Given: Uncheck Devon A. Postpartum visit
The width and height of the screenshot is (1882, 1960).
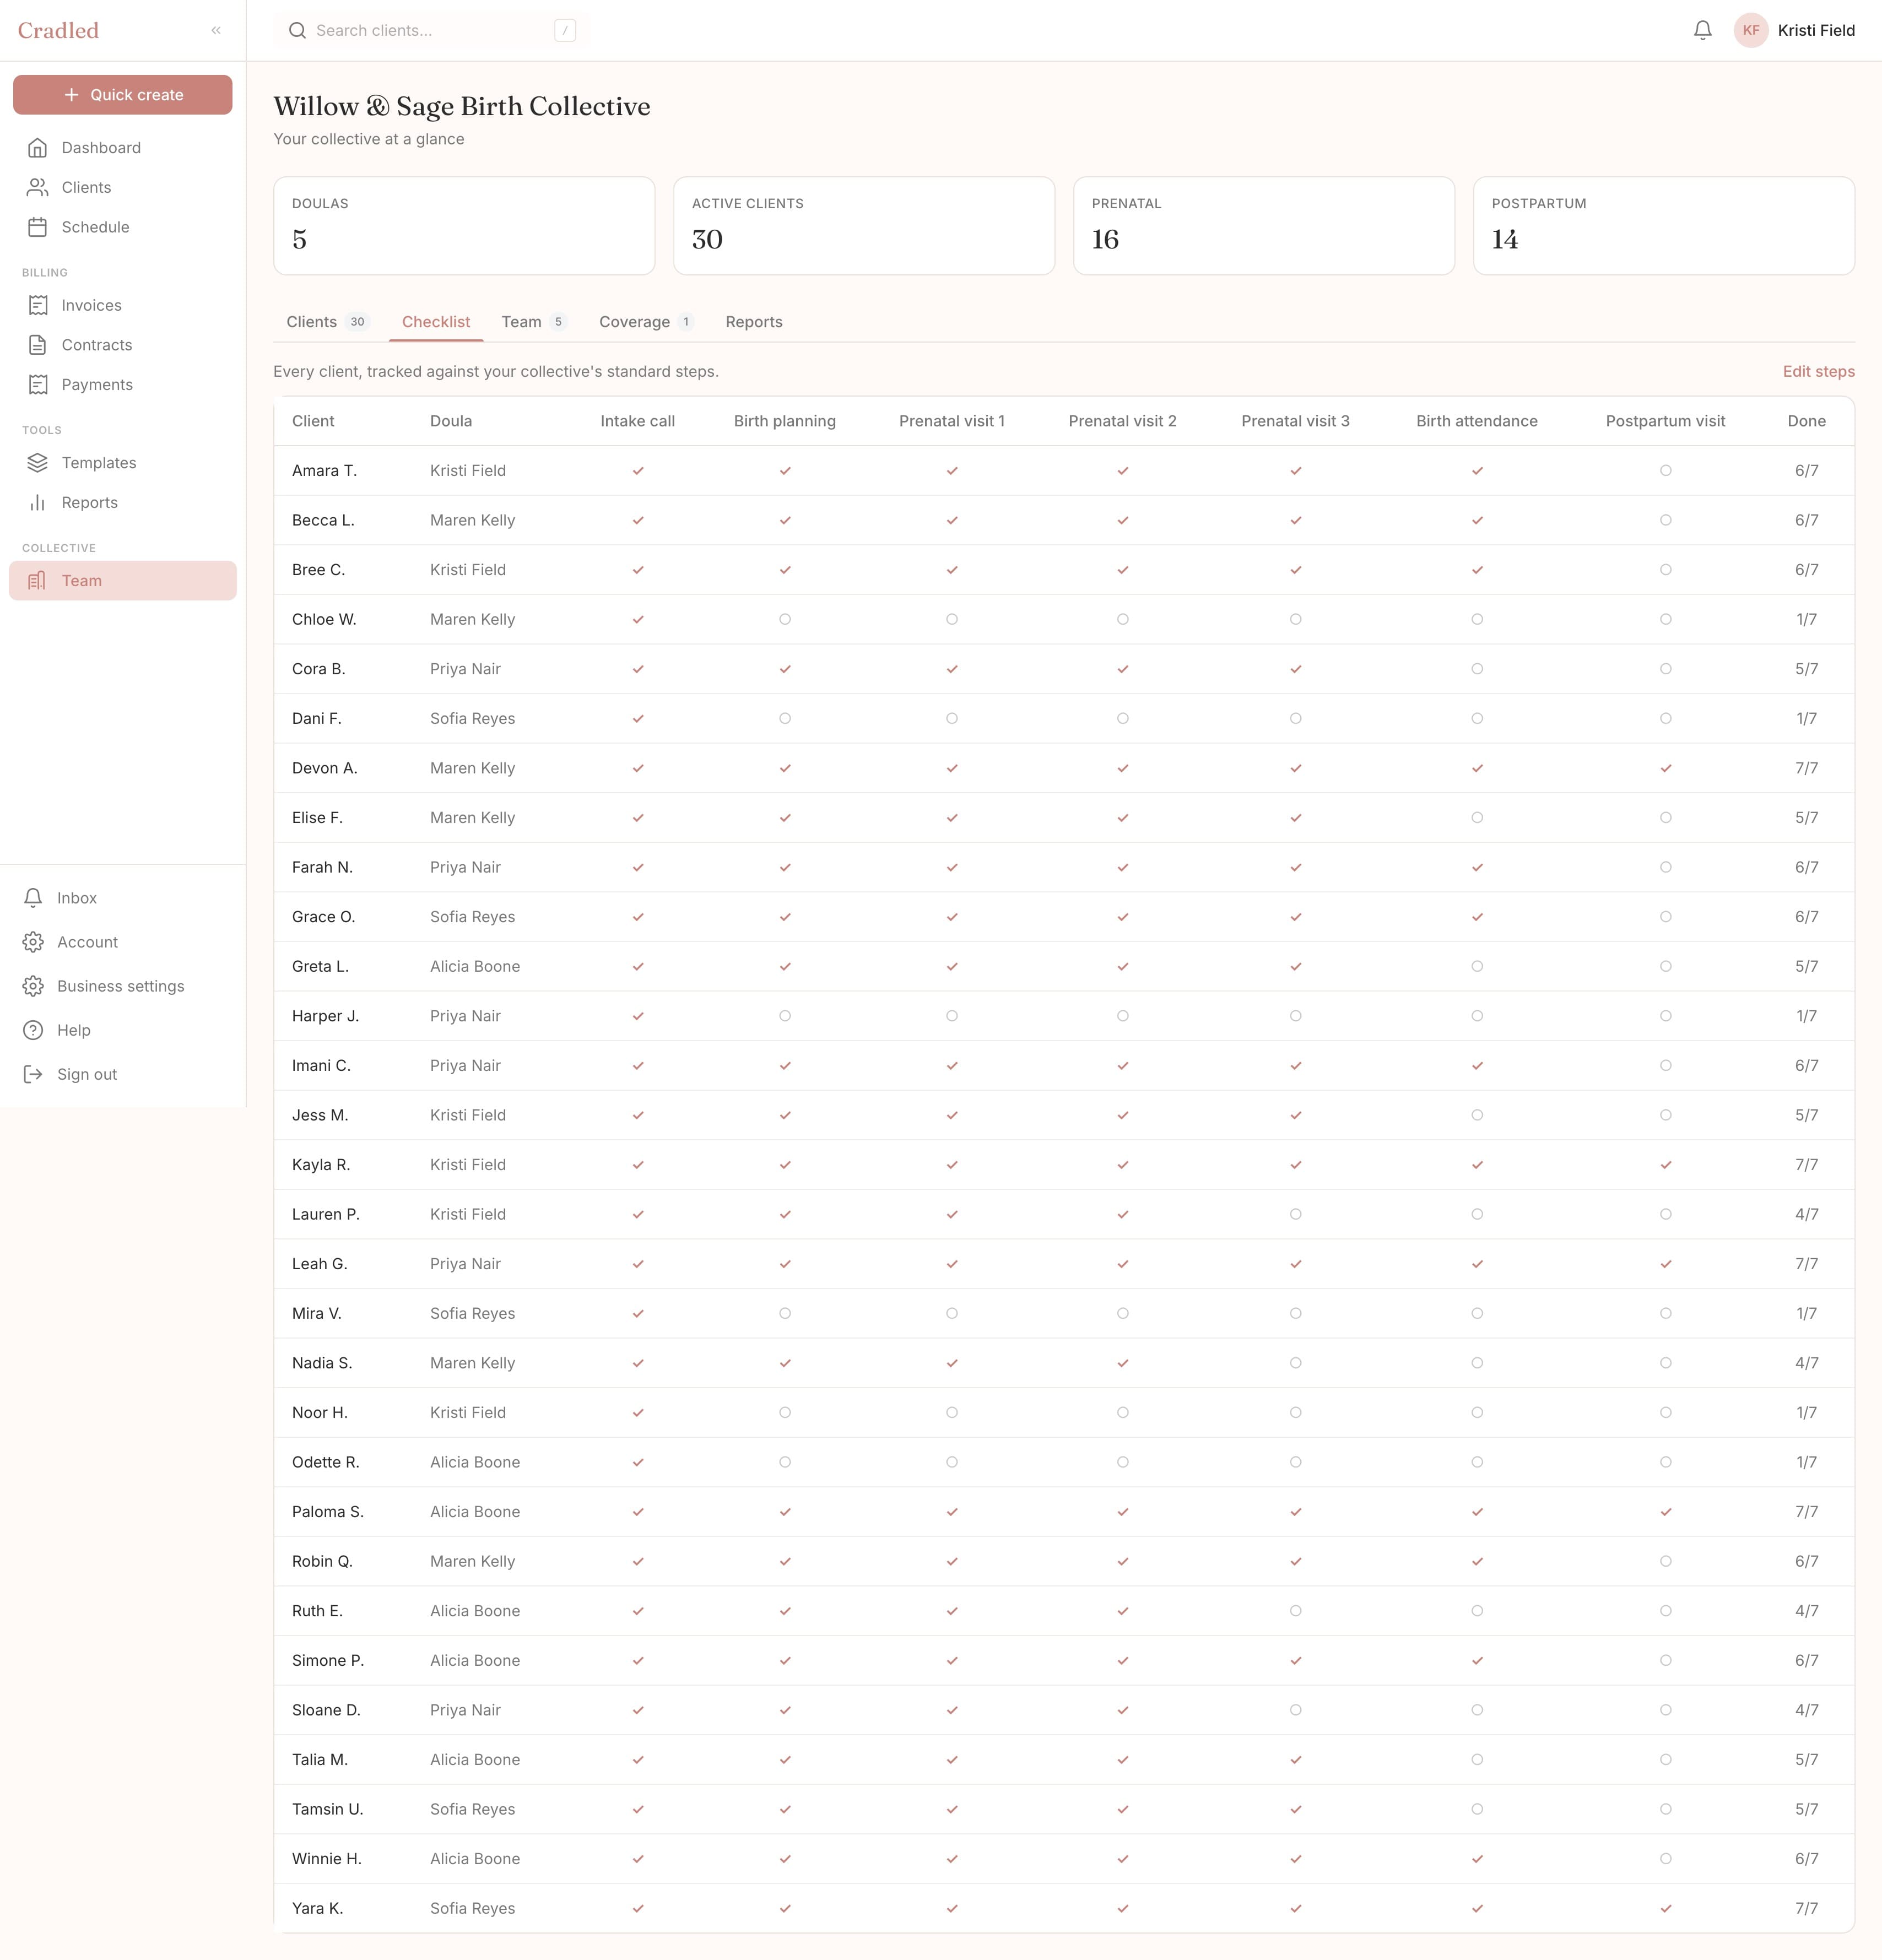Looking at the screenshot, I should click(x=1665, y=768).
